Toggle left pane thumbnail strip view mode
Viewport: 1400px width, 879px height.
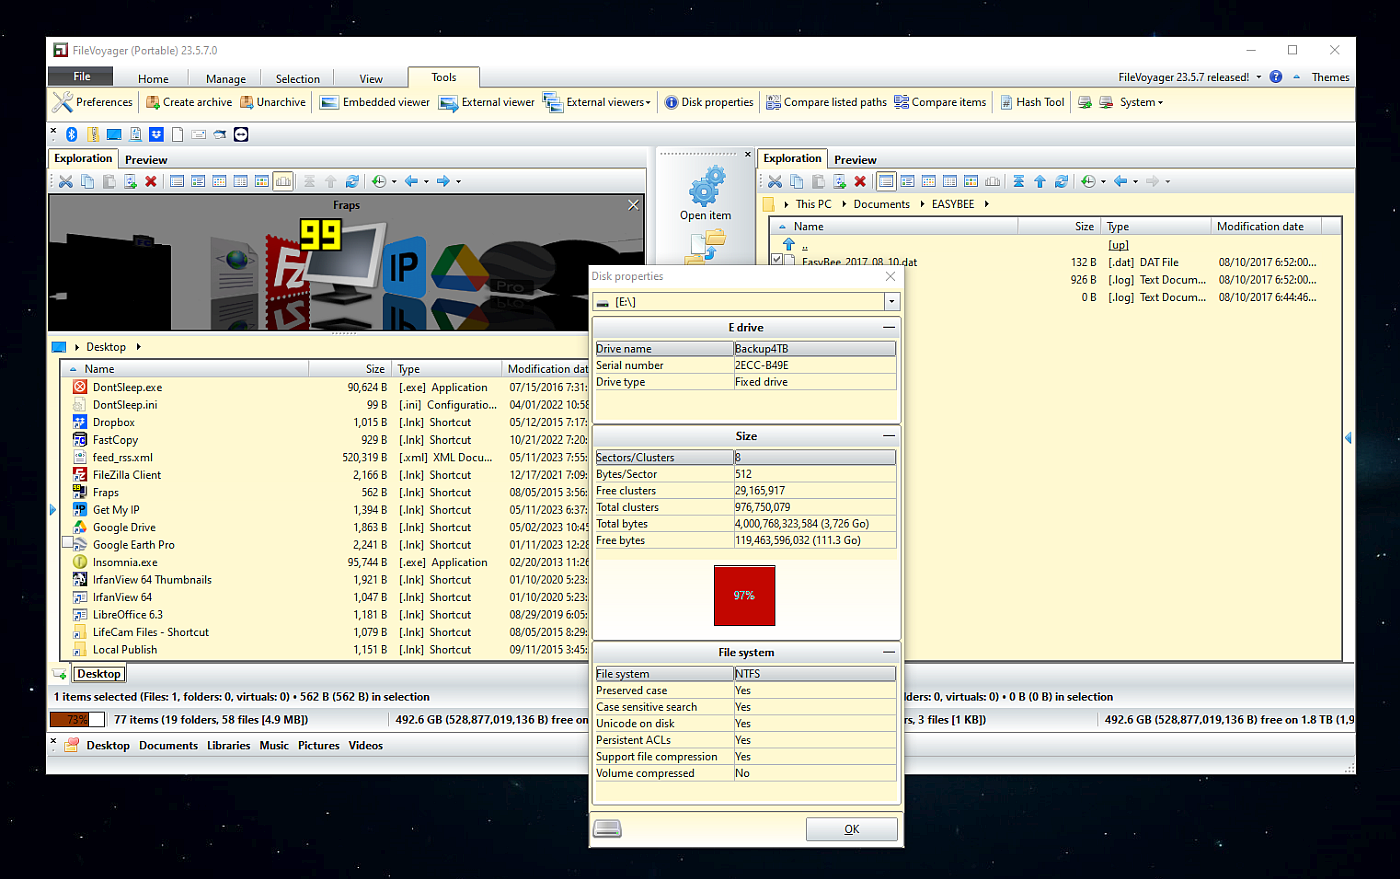pyautogui.click(x=283, y=181)
